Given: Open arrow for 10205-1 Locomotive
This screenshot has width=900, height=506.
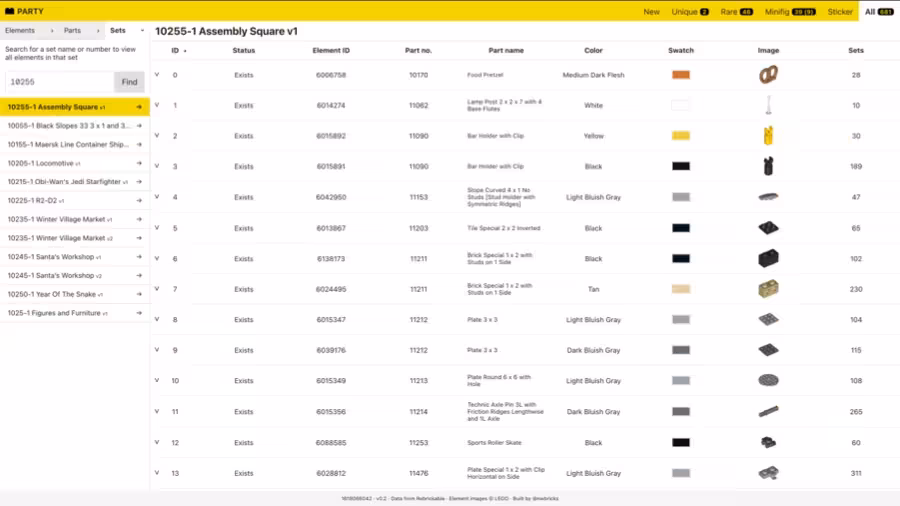Looking at the screenshot, I should click(139, 164).
